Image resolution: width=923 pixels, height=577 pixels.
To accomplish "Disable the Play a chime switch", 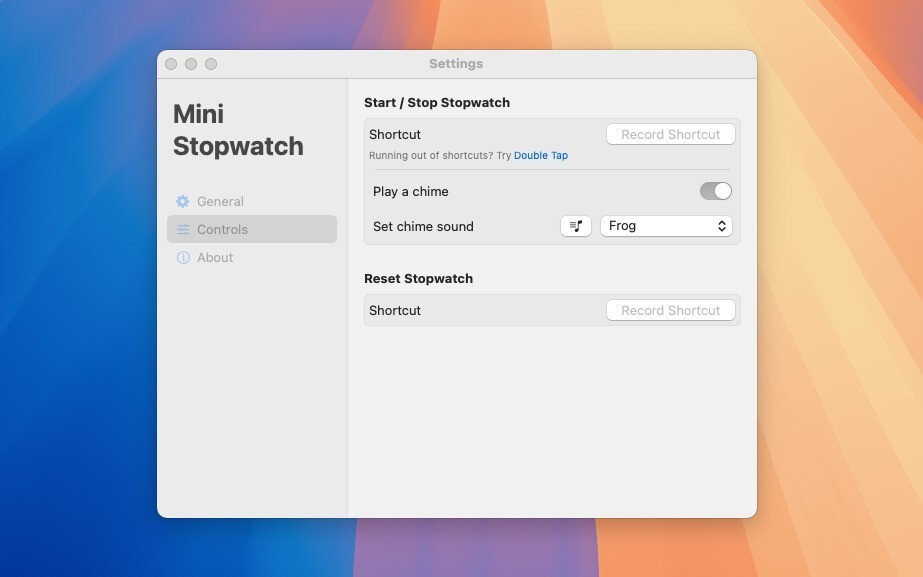I will tap(715, 191).
